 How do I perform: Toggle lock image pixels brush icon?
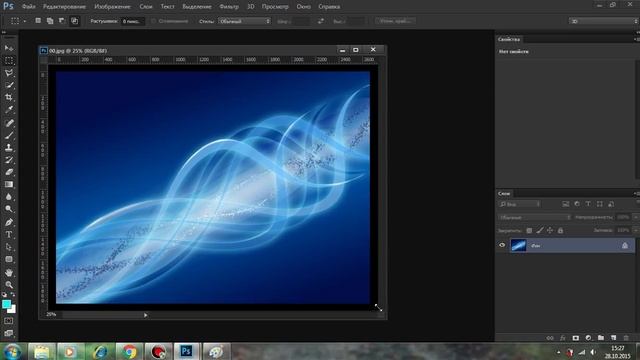[x=540, y=231]
